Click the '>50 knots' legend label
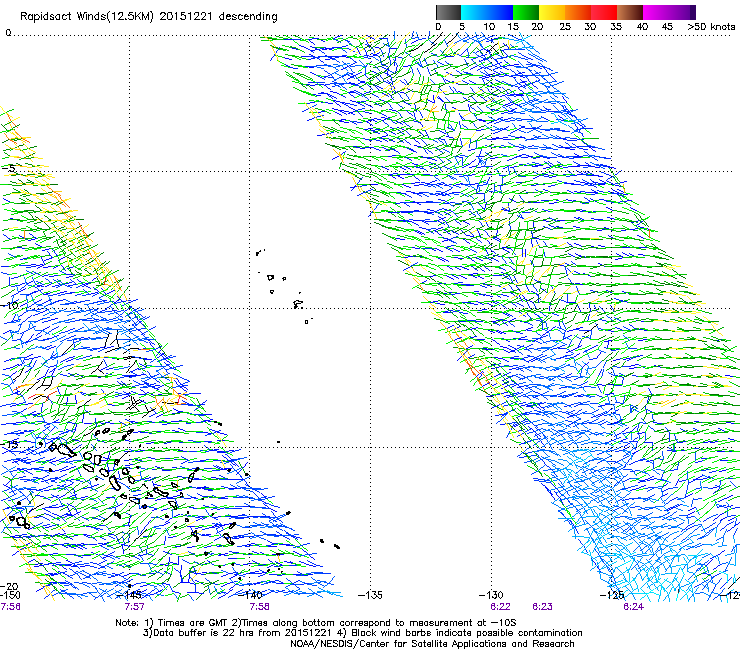 click(711, 27)
